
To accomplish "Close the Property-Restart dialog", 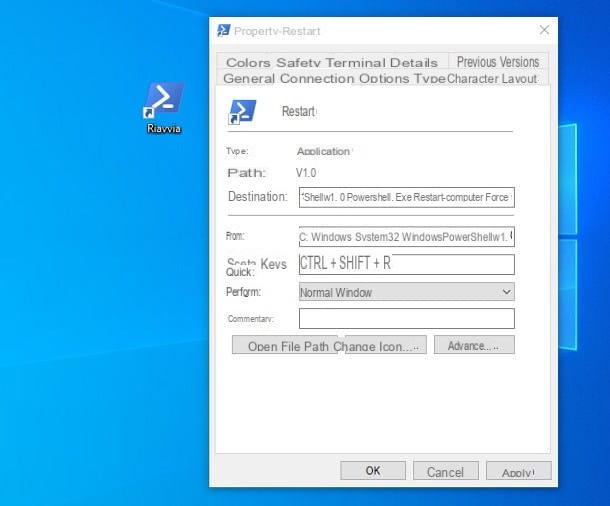I will (544, 30).
